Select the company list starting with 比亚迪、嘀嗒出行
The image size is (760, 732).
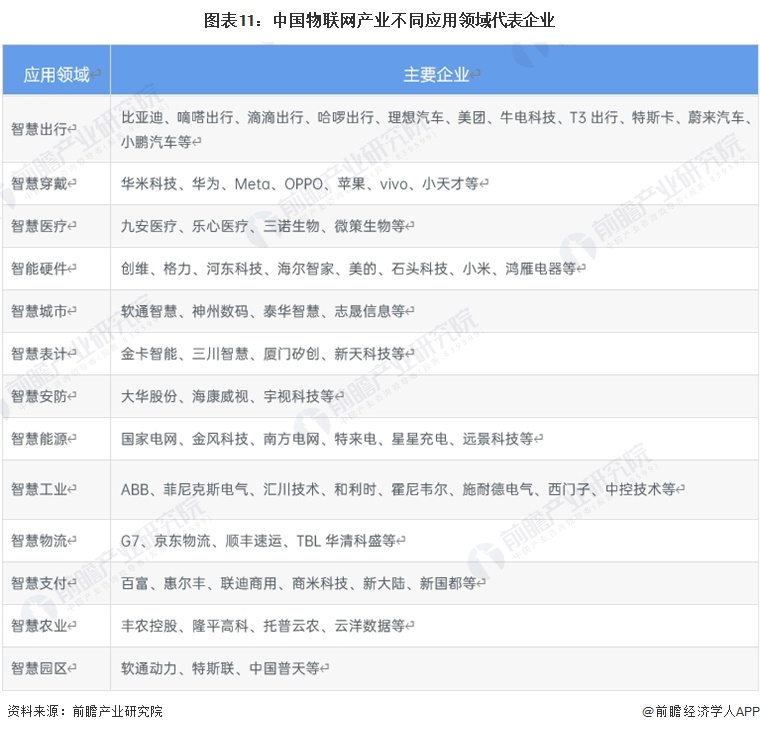pyautogui.click(x=436, y=129)
